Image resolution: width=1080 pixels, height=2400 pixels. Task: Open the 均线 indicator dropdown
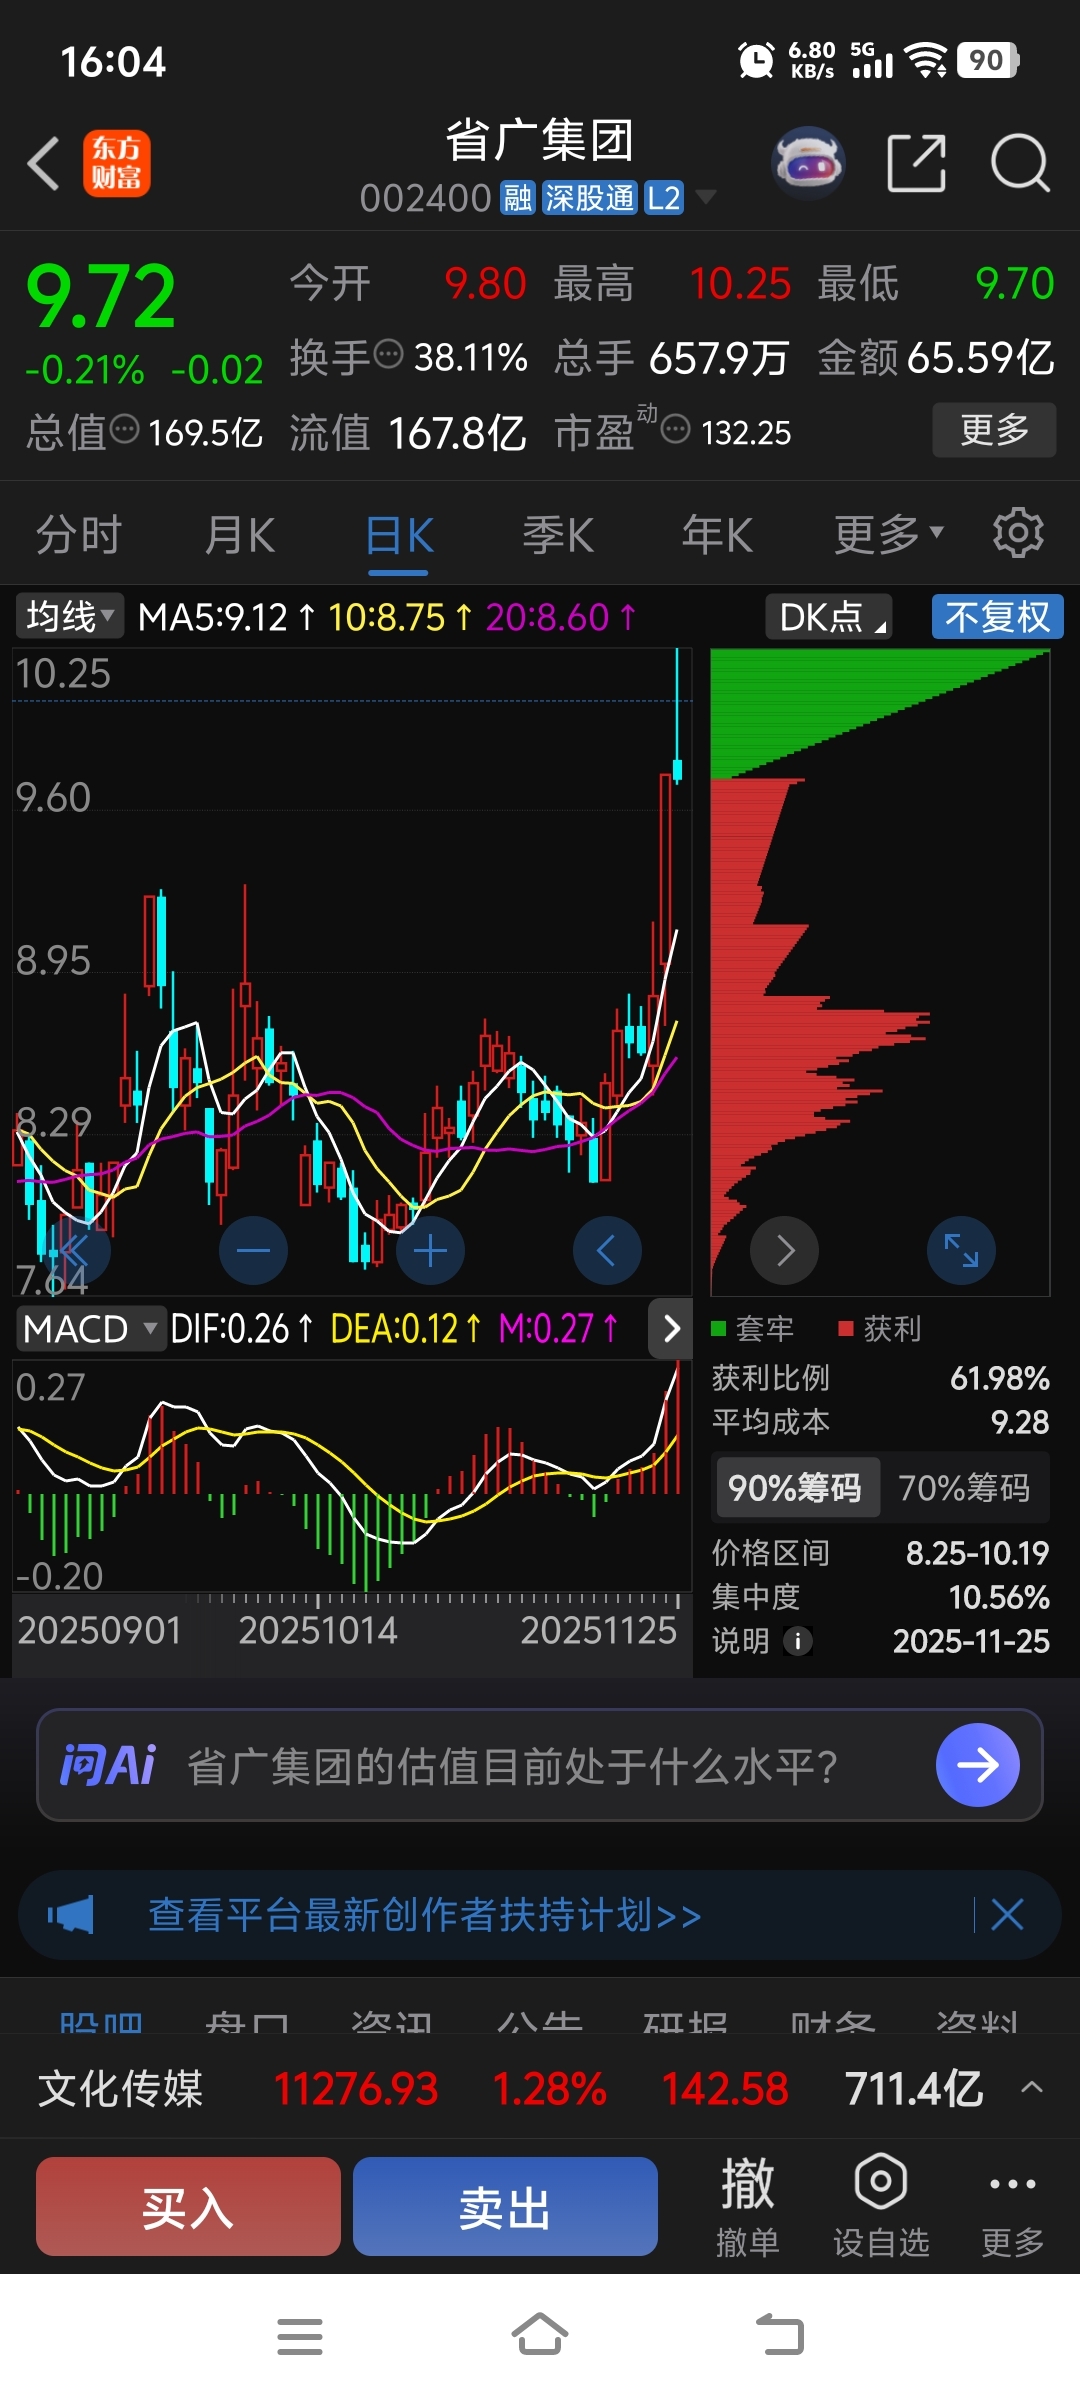point(69,616)
